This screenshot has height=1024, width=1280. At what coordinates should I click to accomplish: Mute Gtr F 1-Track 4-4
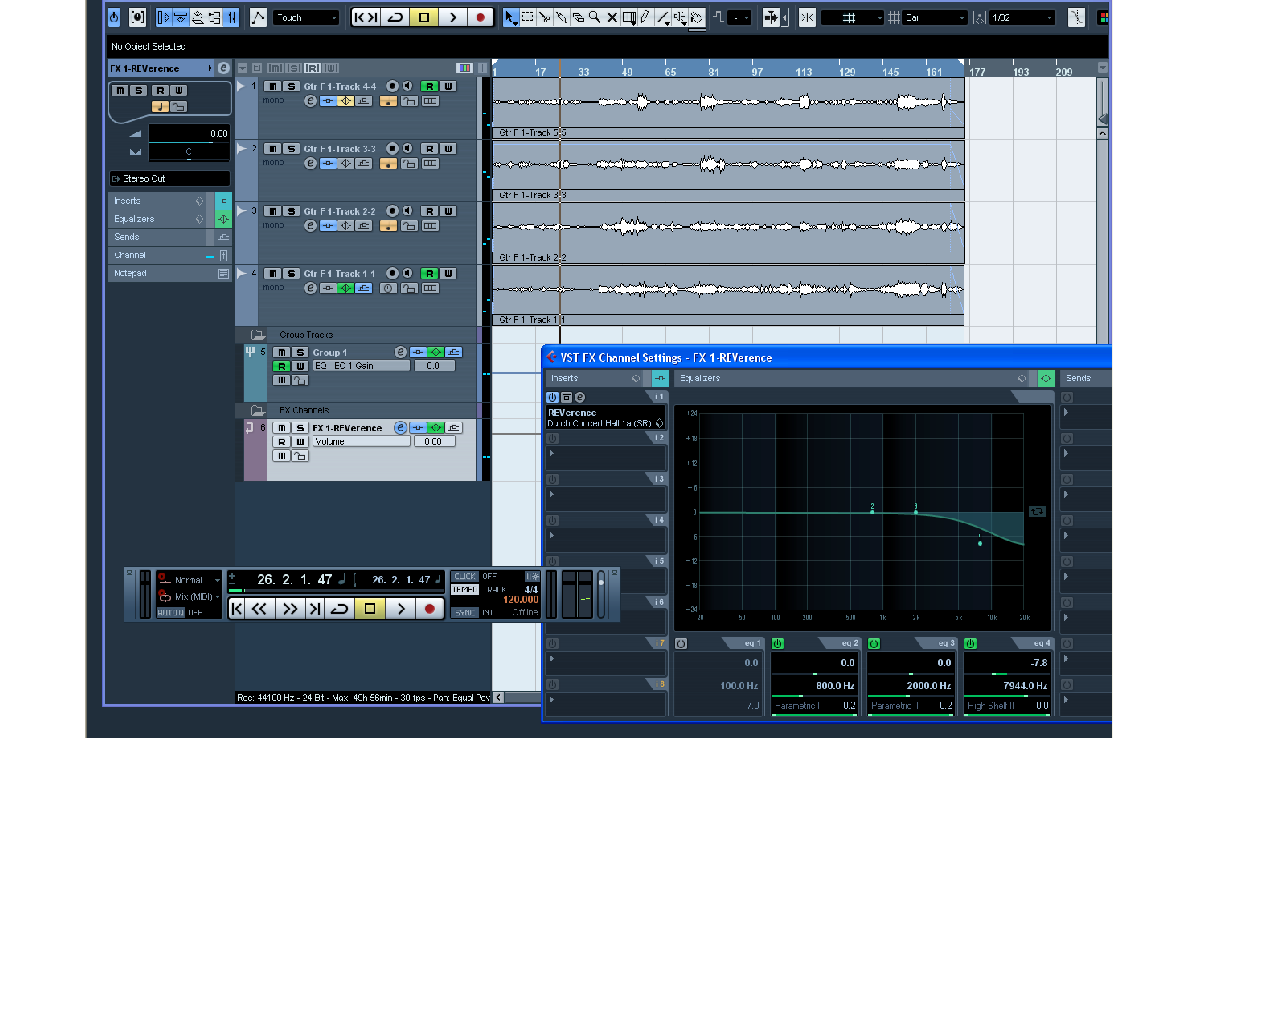273,86
